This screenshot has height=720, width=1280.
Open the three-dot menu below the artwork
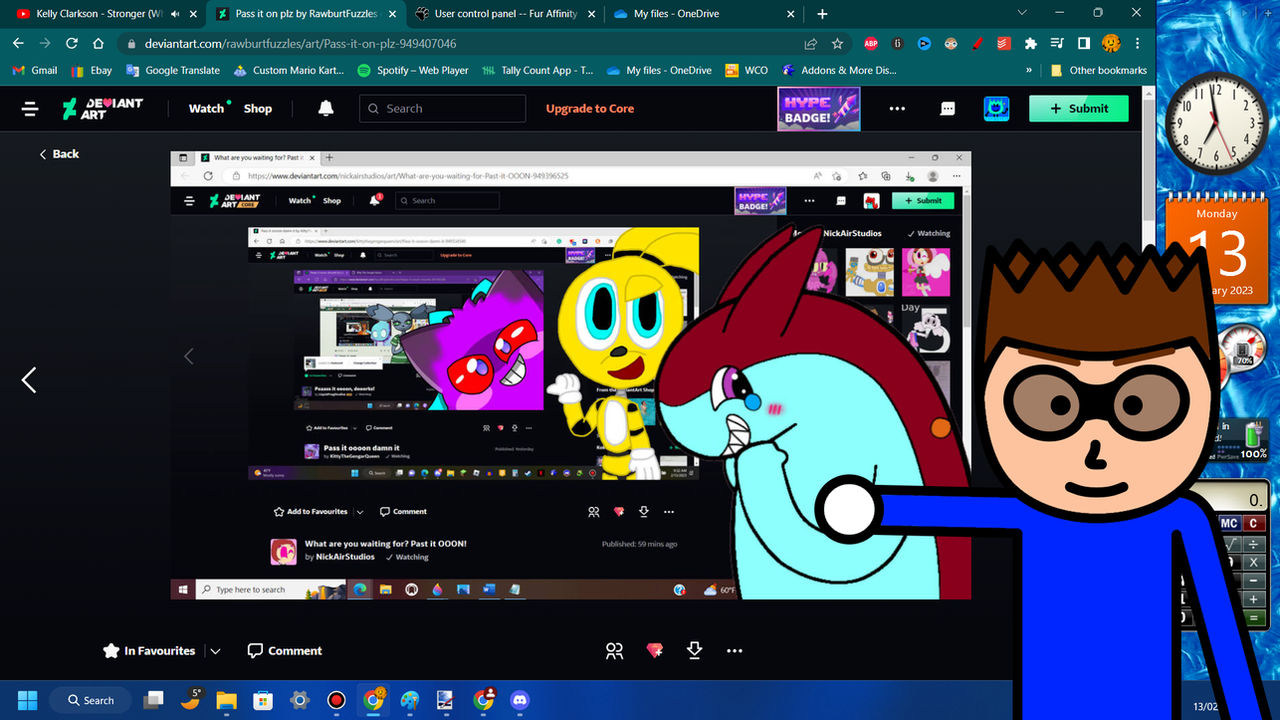pyautogui.click(x=735, y=651)
